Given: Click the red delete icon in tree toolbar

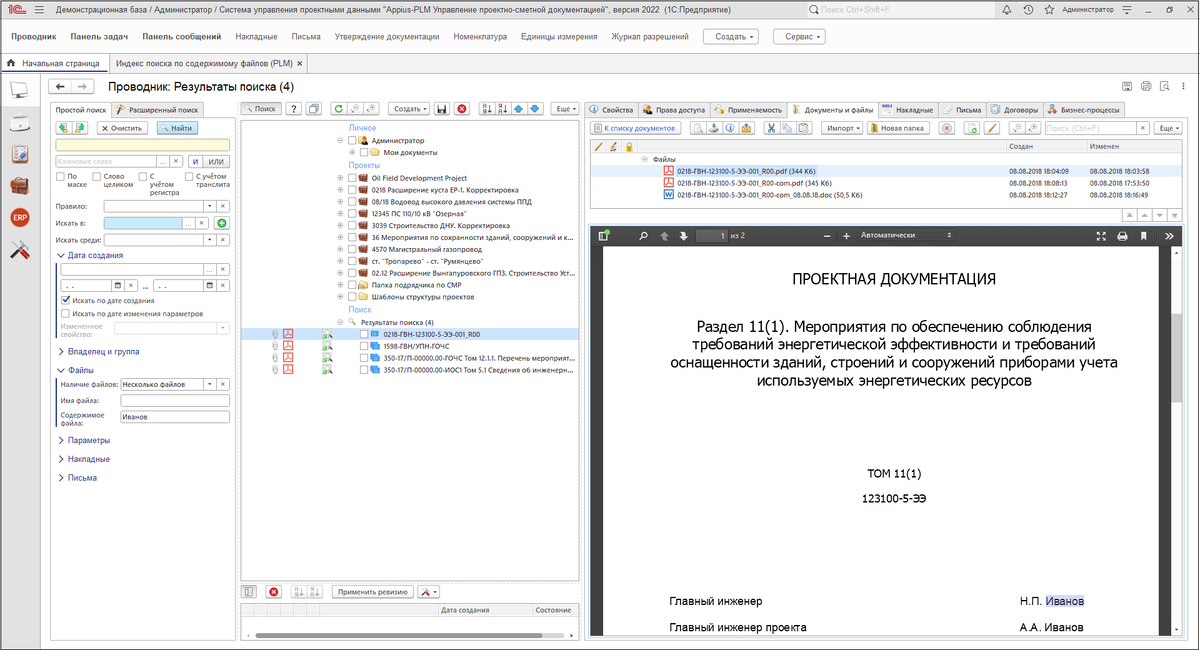Looking at the screenshot, I should point(461,108).
